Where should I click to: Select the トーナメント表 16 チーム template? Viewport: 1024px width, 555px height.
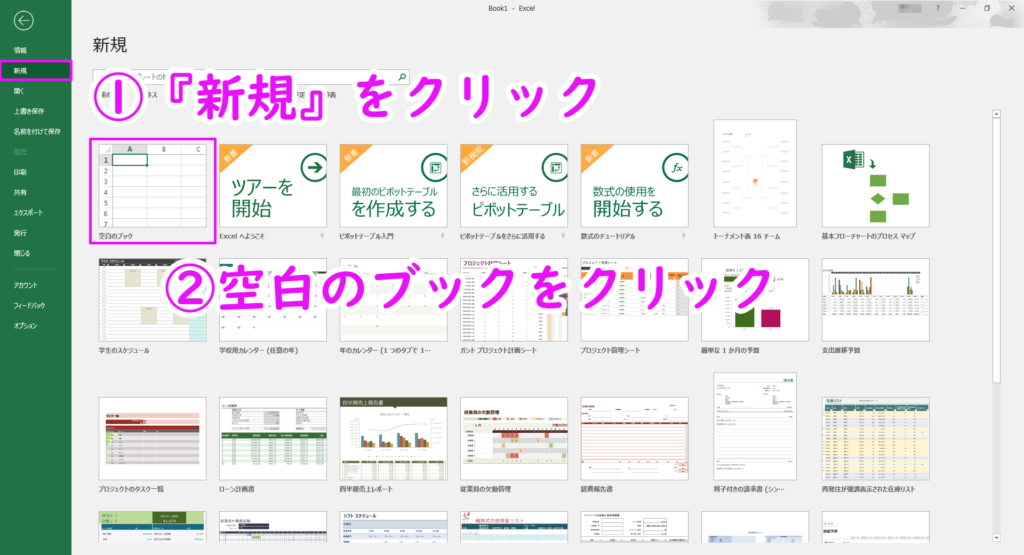[x=755, y=174]
